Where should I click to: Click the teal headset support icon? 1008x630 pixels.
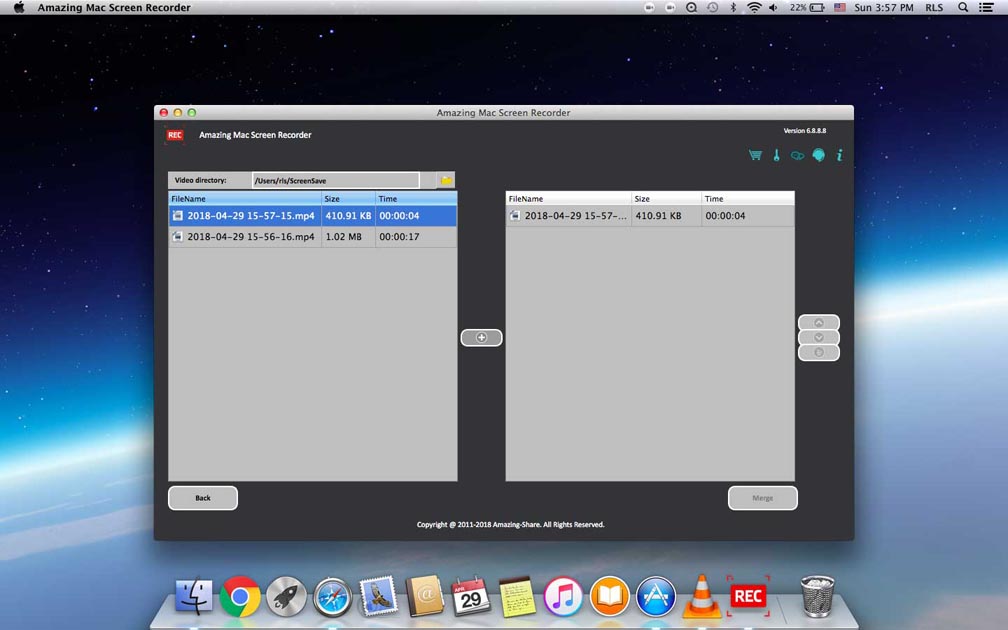818,155
